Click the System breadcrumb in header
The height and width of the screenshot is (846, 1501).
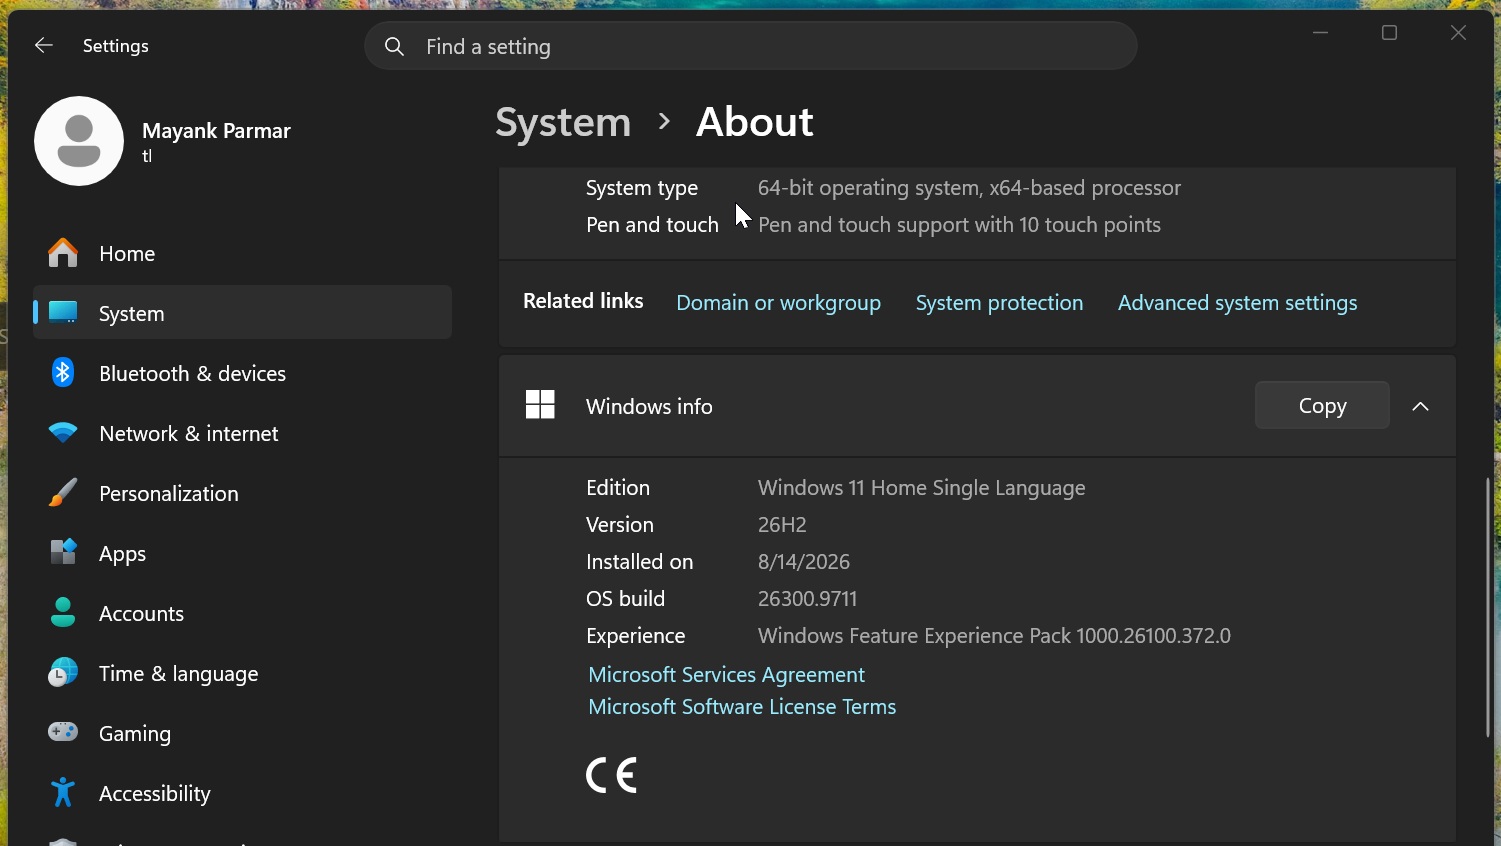click(563, 122)
